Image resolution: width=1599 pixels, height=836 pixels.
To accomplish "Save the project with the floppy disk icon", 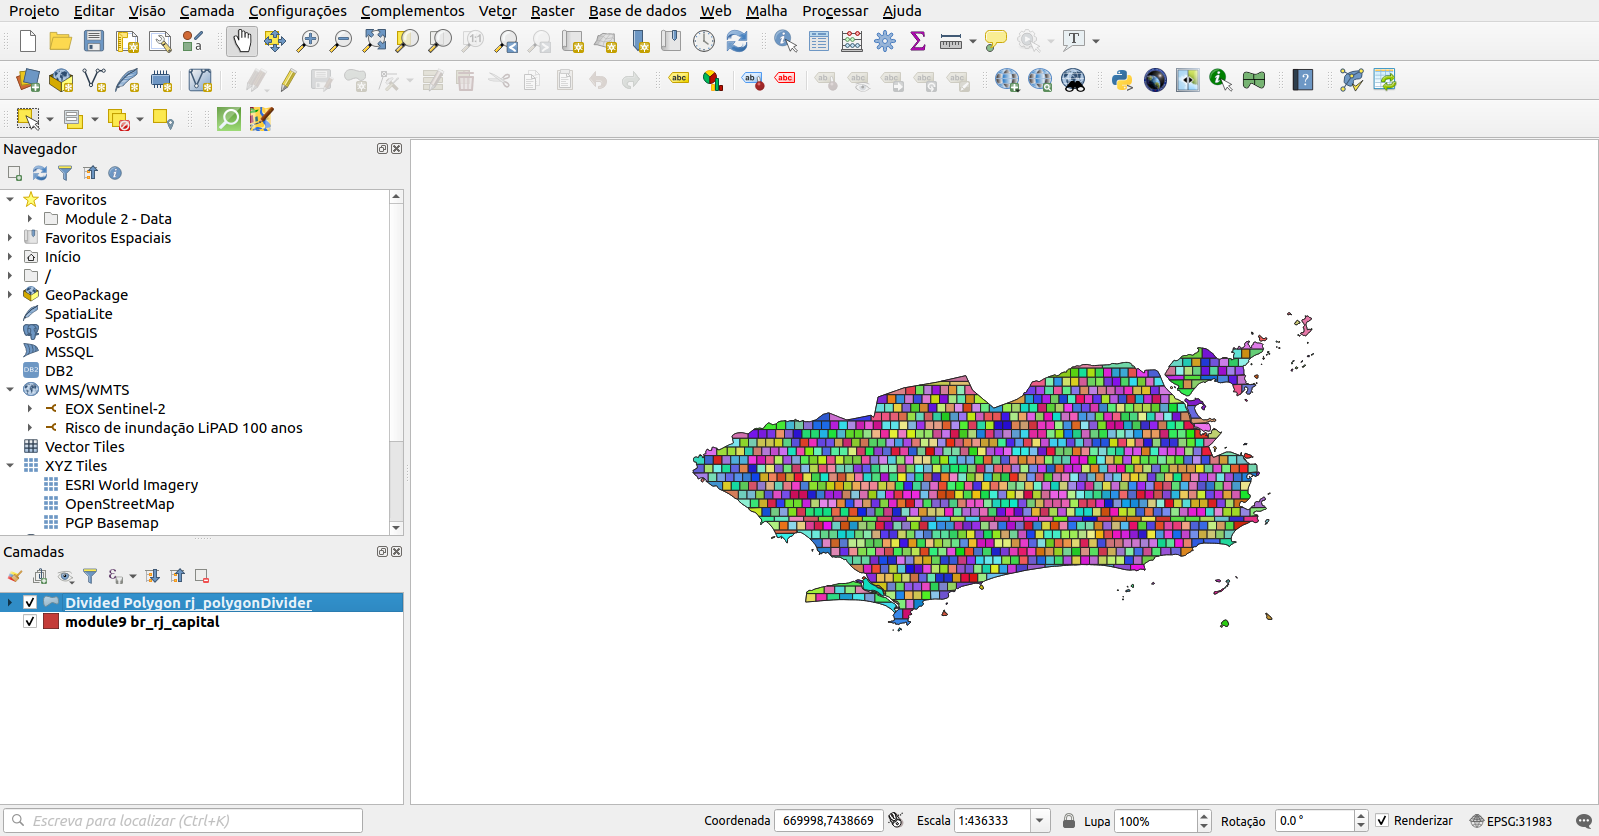I will (94, 41).
